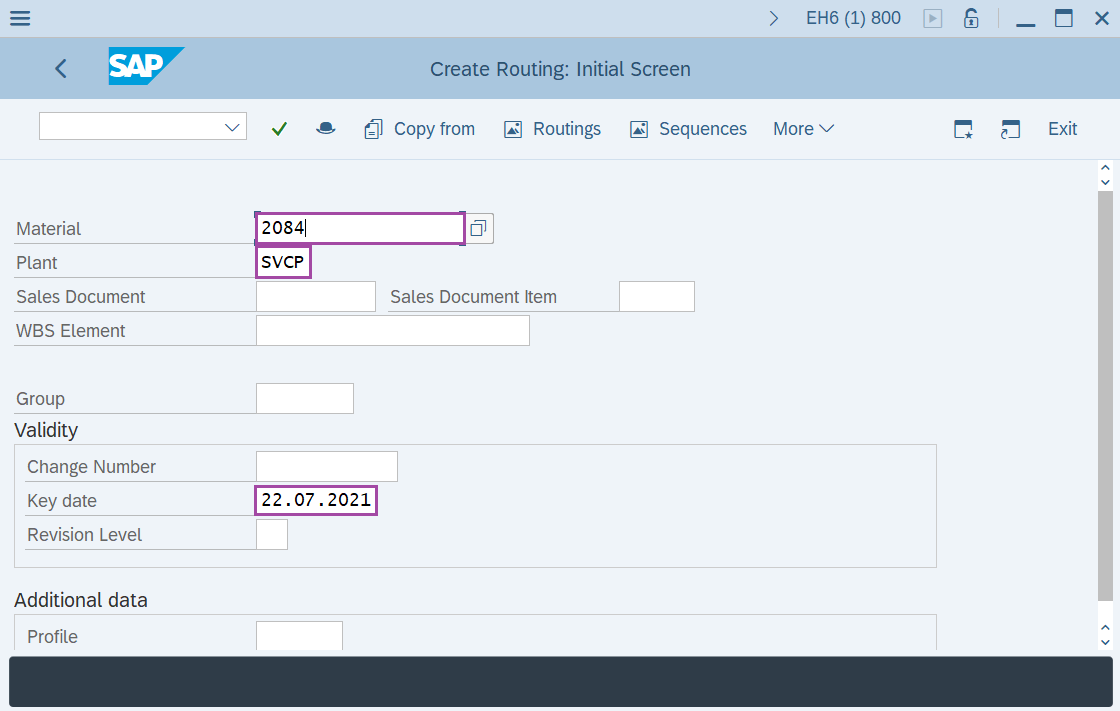Click the lock icon in the title bar

(970, 17)
